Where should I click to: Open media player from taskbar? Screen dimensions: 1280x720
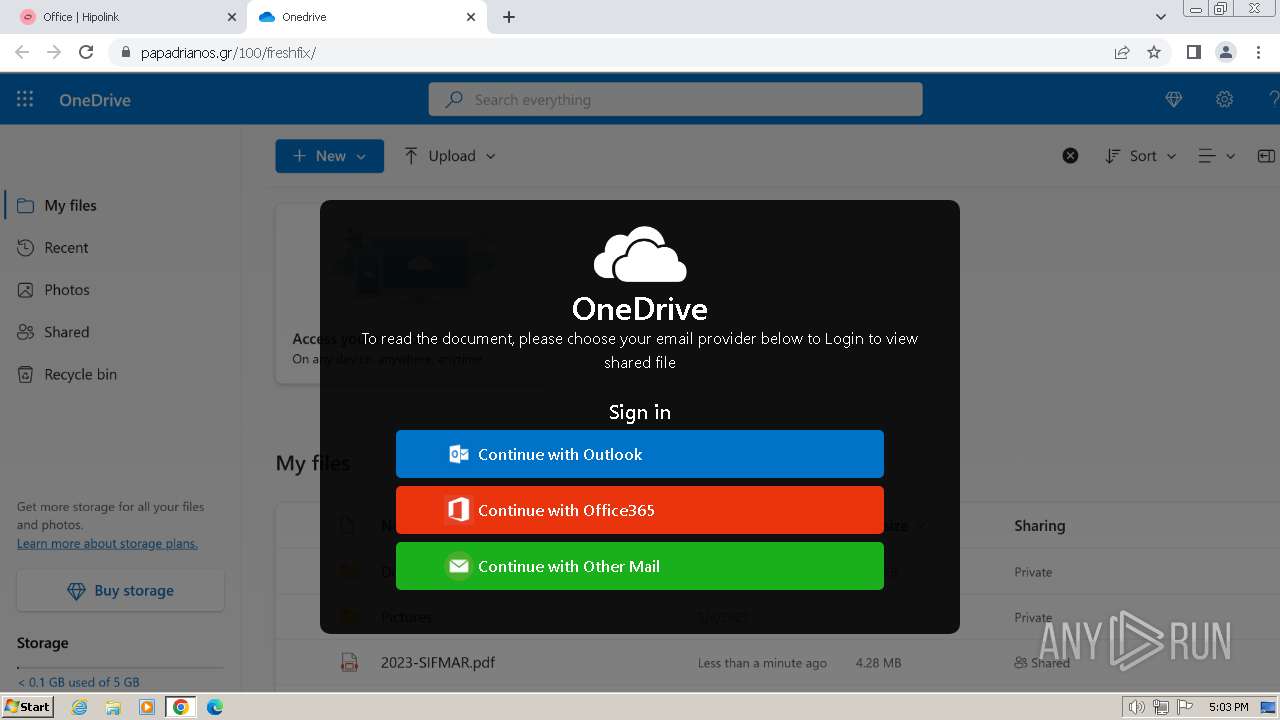tap(147, 707)
